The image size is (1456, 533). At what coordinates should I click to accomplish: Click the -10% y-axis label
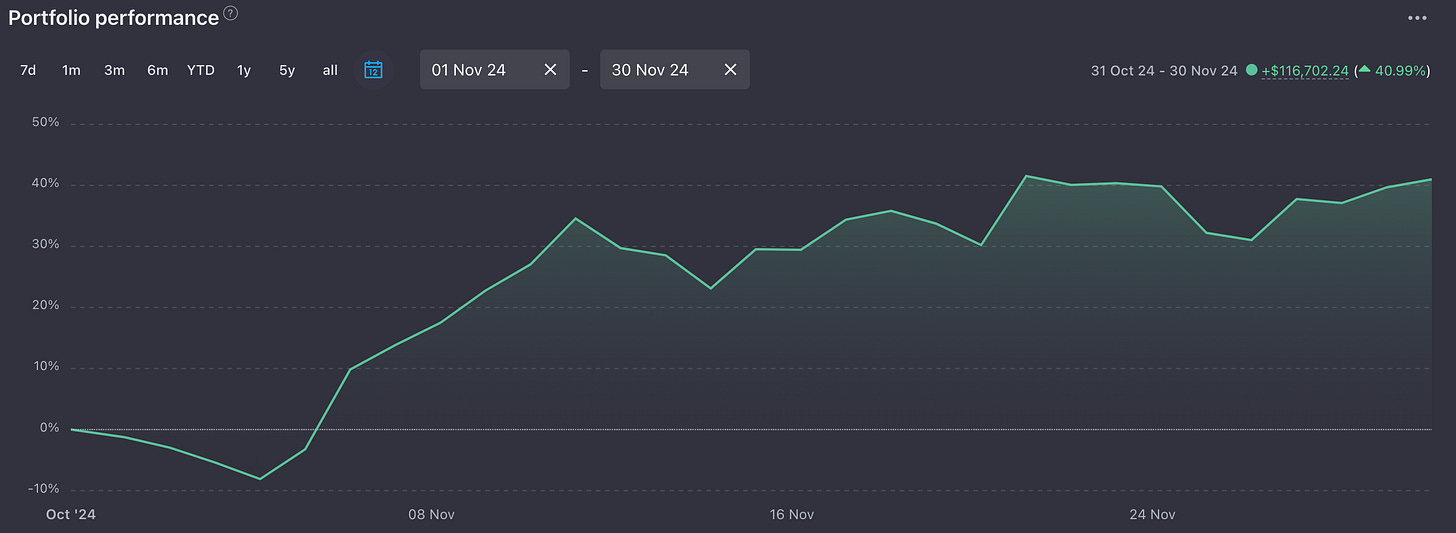click(x=44, y=489)
